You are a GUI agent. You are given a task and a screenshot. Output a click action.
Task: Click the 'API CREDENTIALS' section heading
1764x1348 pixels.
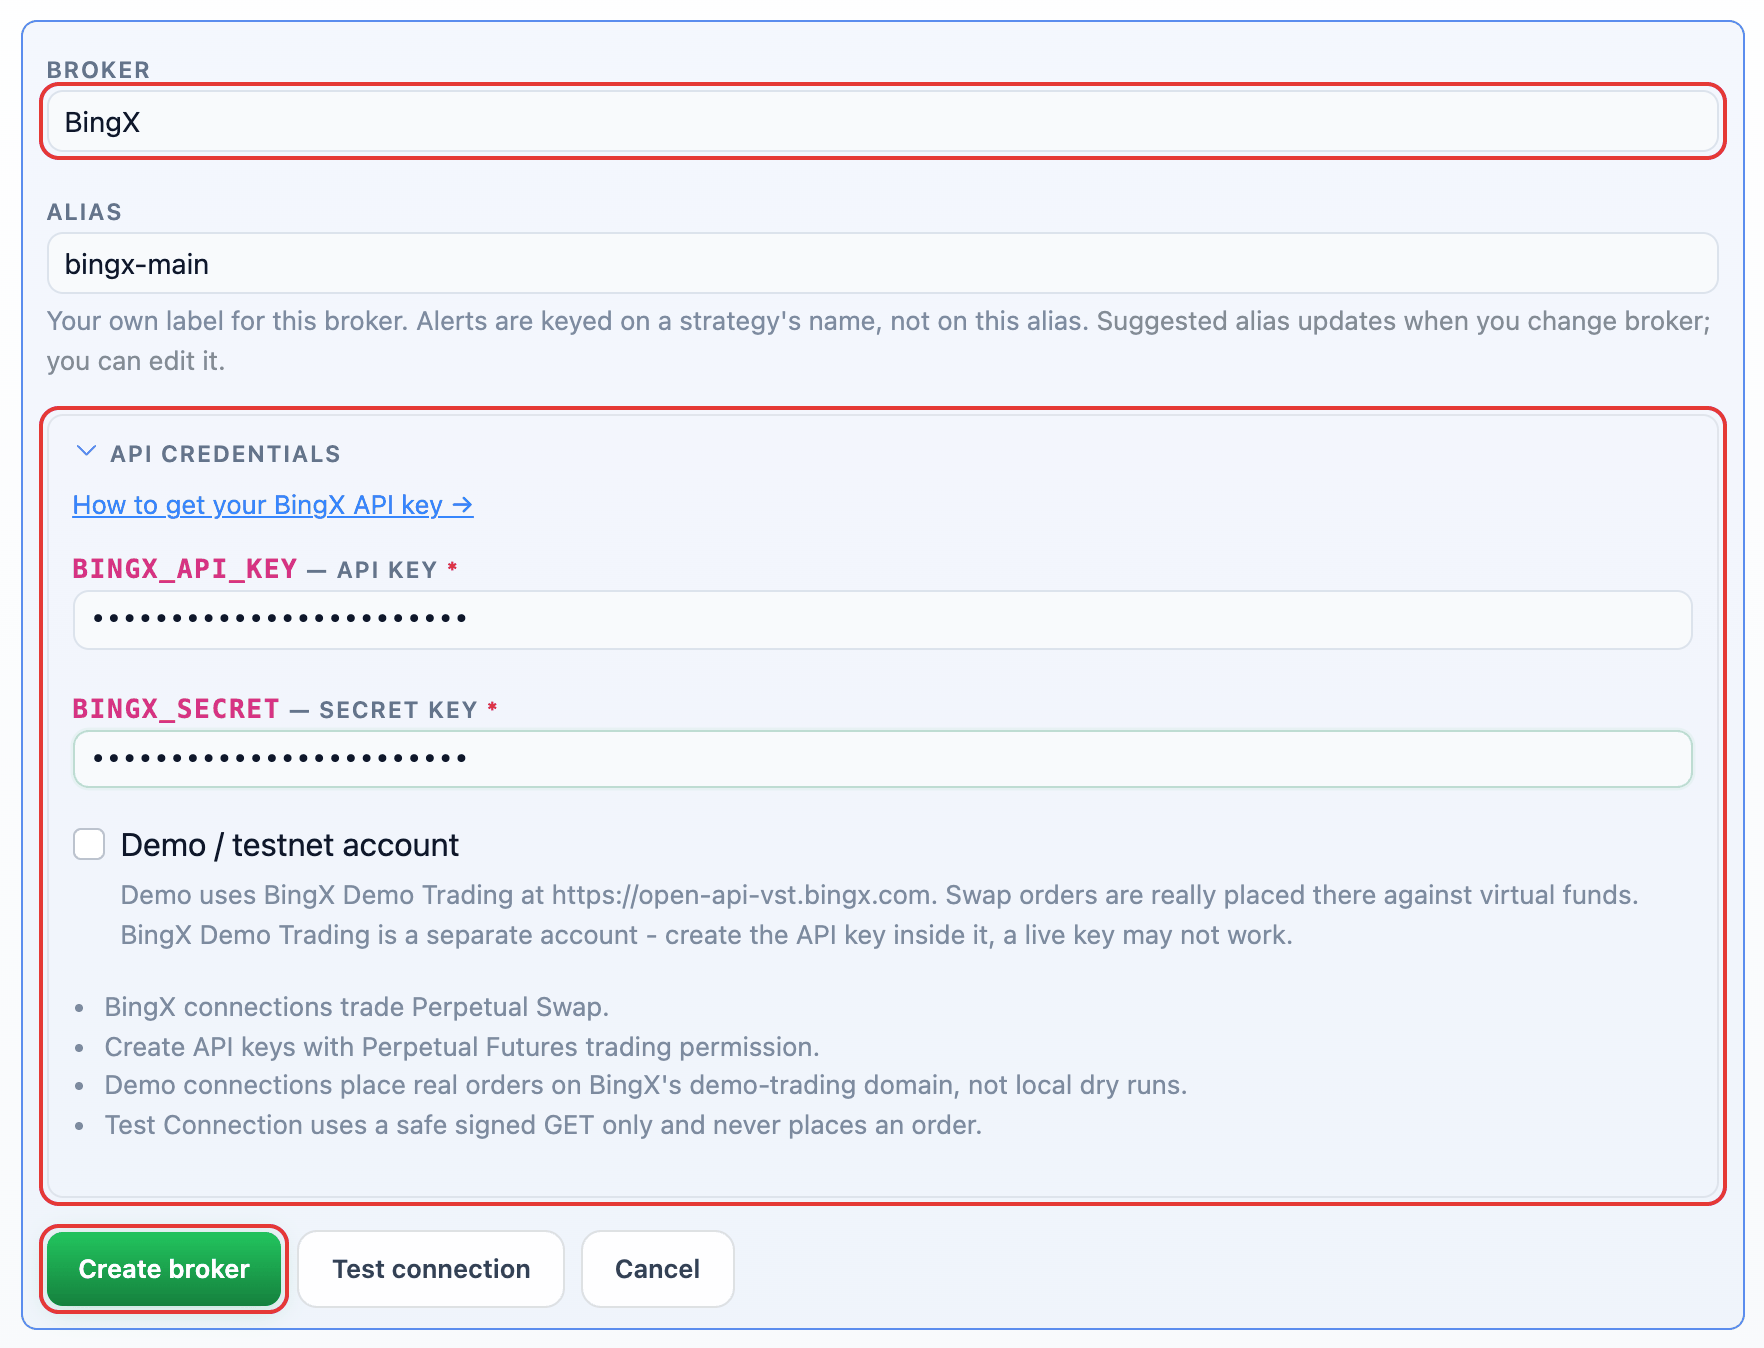click(226, 454)
